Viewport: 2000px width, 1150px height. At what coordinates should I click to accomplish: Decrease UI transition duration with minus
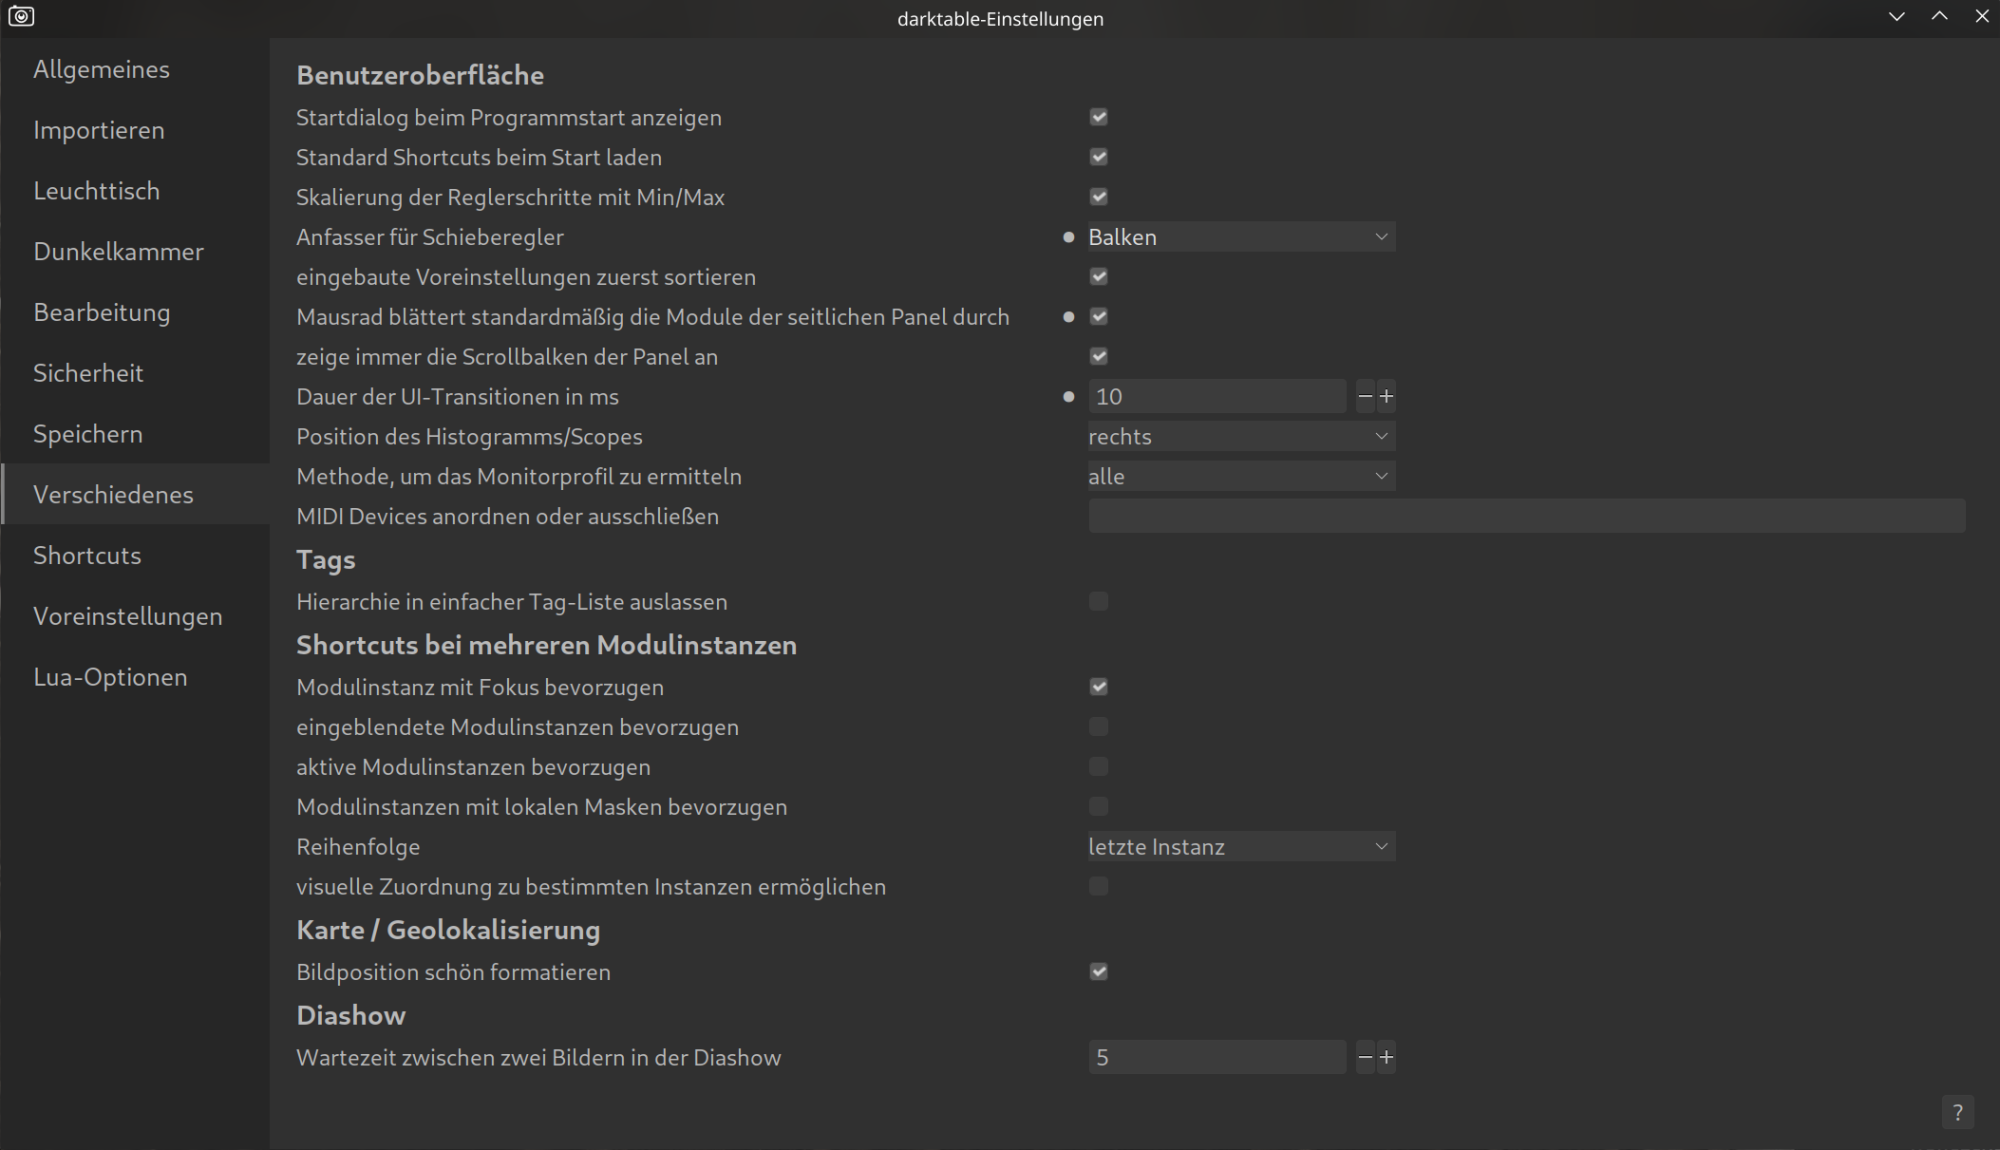[1365, 397]
